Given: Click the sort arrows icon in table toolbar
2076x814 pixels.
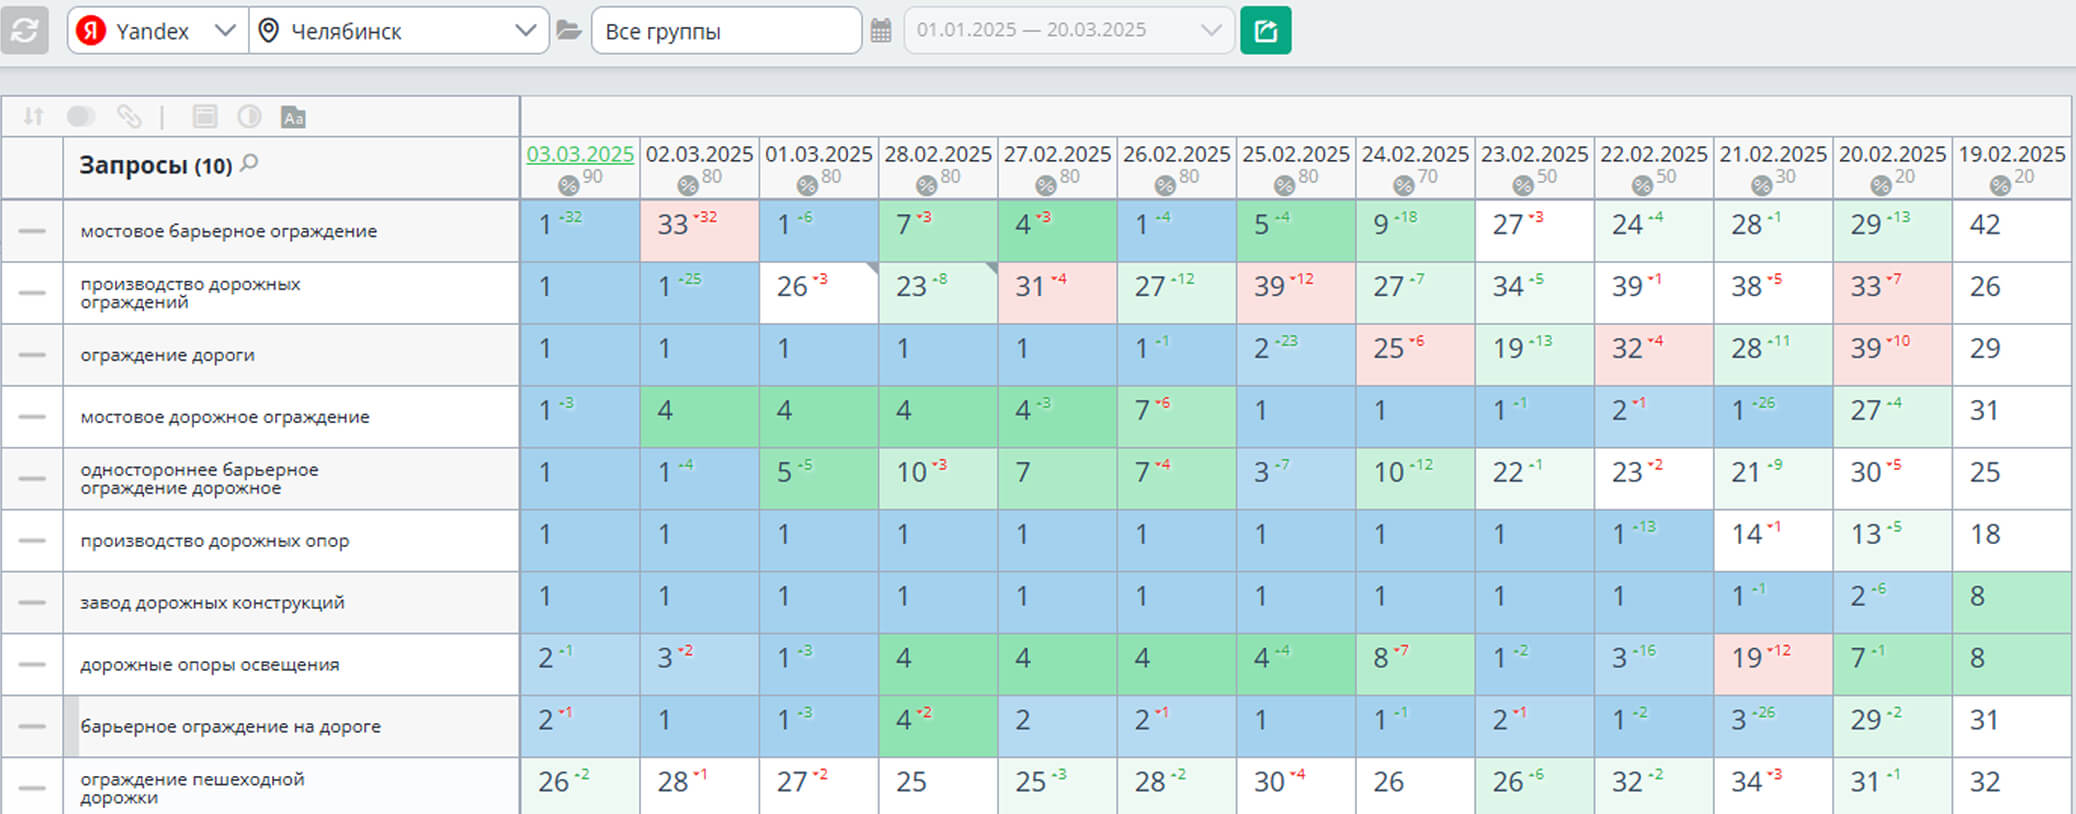Looking at the screenshot, I should click(33, 116).
